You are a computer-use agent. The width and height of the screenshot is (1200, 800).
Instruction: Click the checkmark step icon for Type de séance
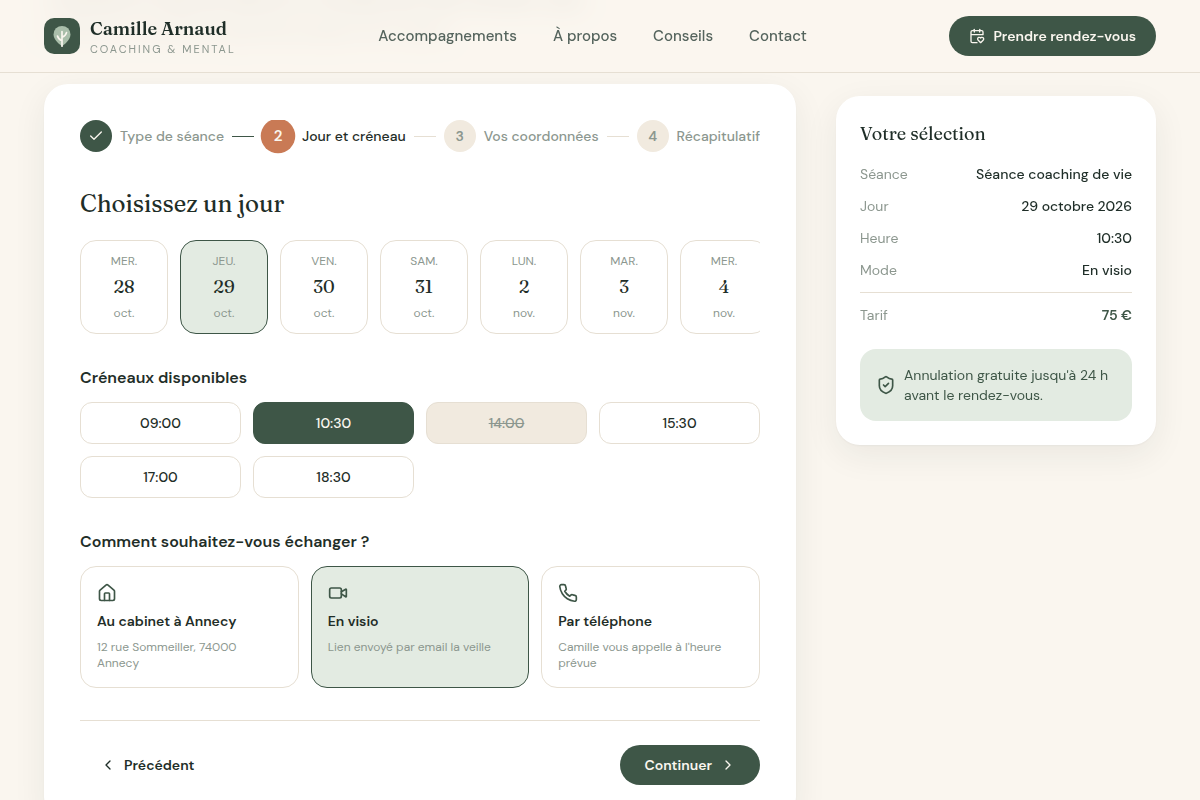coord(96,136)
